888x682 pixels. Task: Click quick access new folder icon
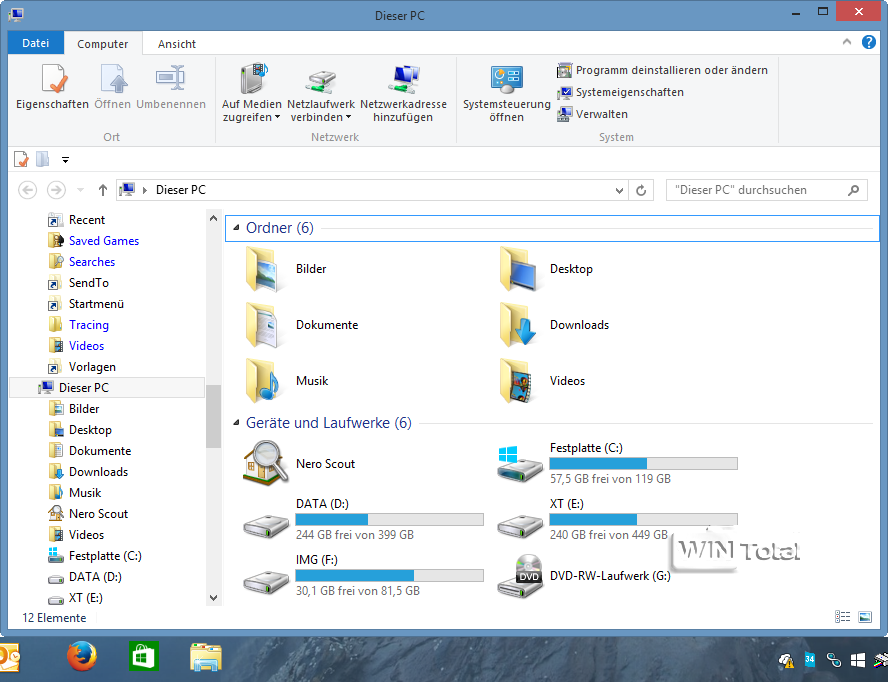click(x=42, y=160)
